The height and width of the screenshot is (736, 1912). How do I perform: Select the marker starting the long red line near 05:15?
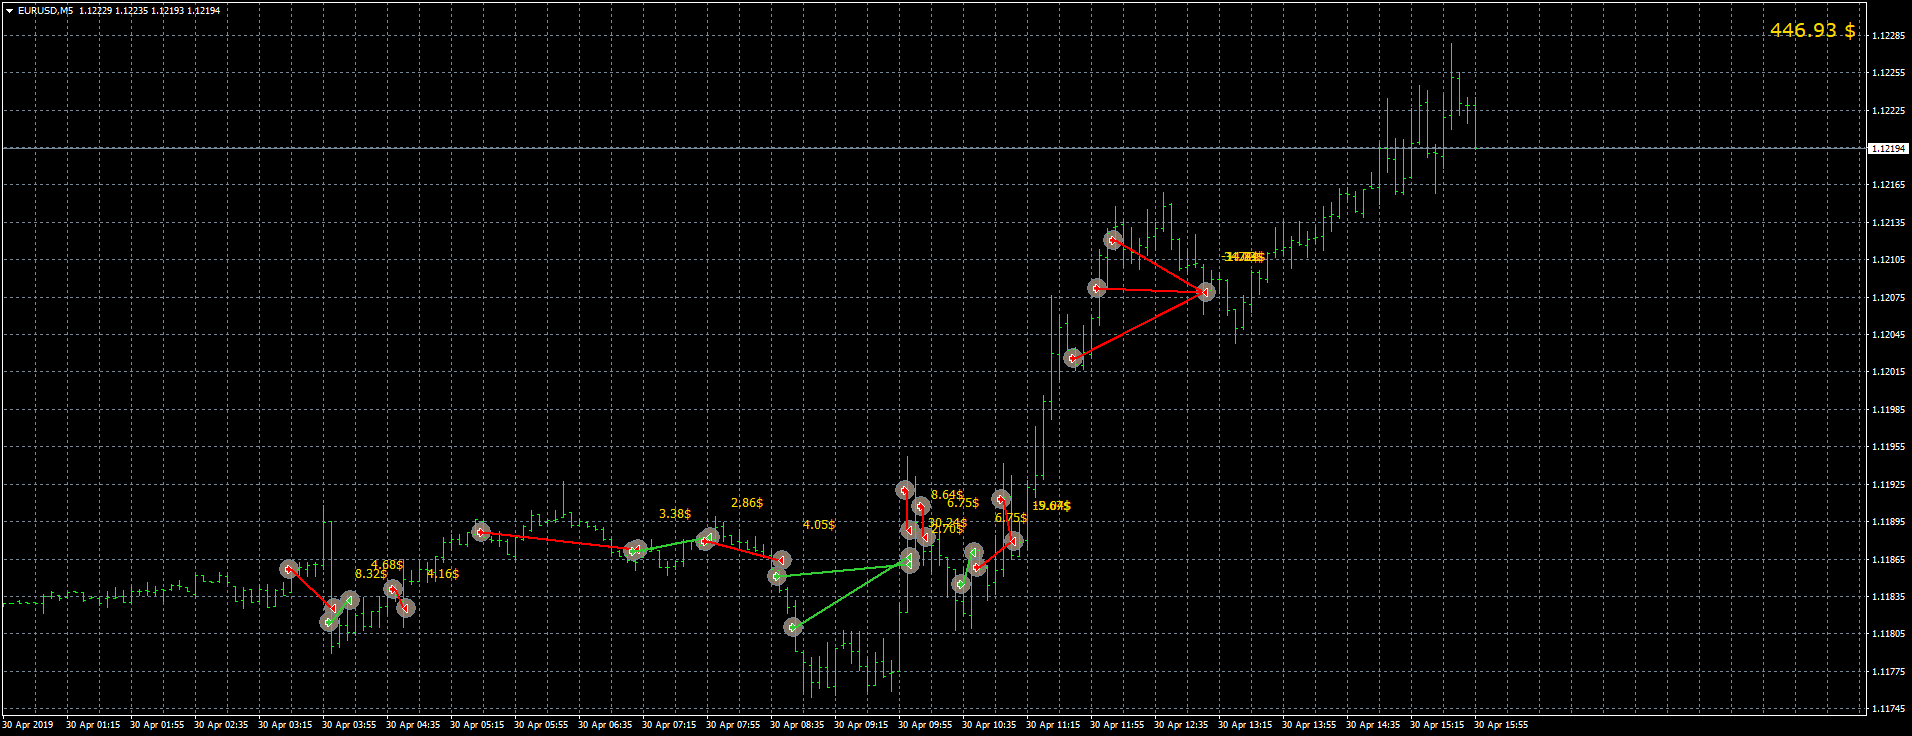(x=481, y=532)
